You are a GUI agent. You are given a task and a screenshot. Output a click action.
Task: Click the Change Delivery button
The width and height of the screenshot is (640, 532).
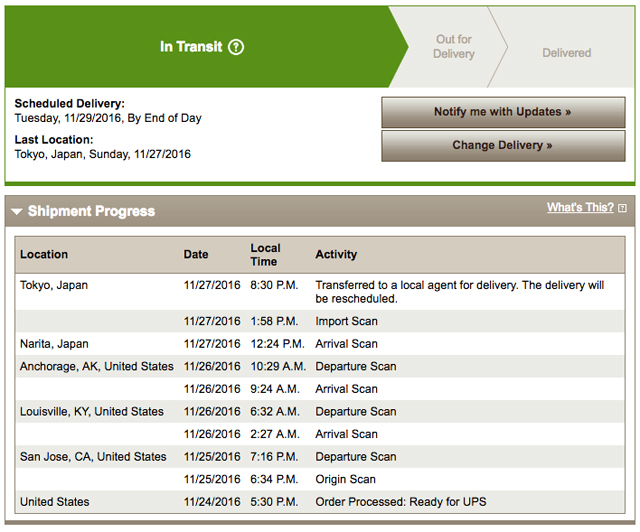[503, 145]
